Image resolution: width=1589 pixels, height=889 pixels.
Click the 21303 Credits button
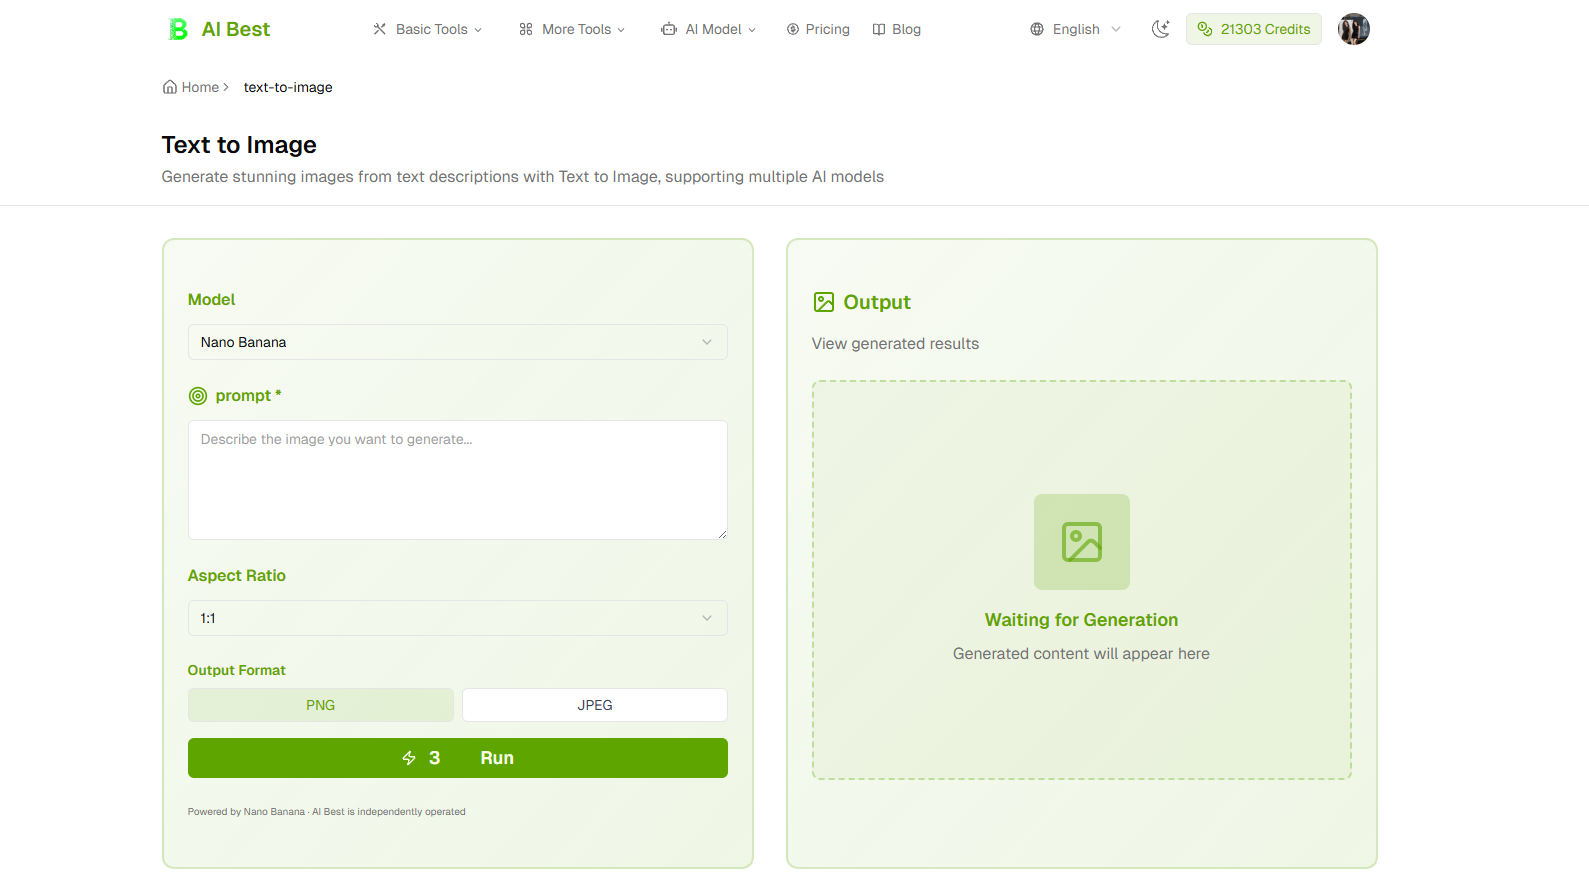tap(1253, 29)
